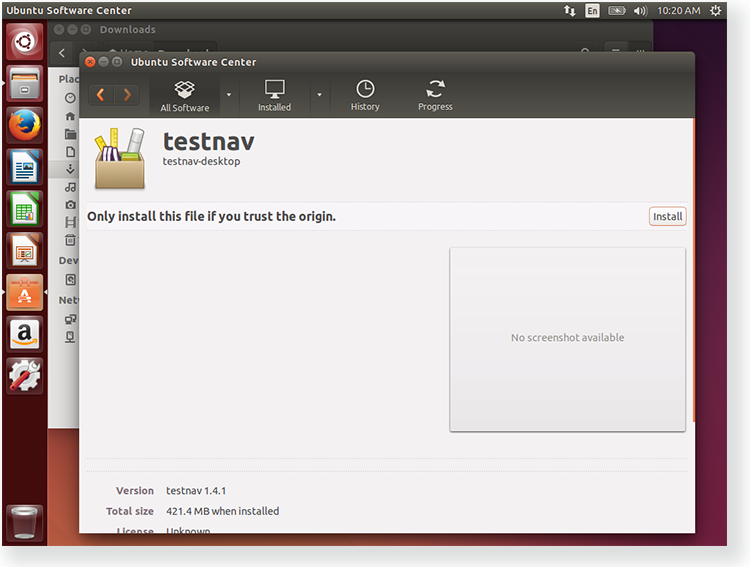
Task: Open the History view
Action: pyautogui.click(x=365, y=95)
